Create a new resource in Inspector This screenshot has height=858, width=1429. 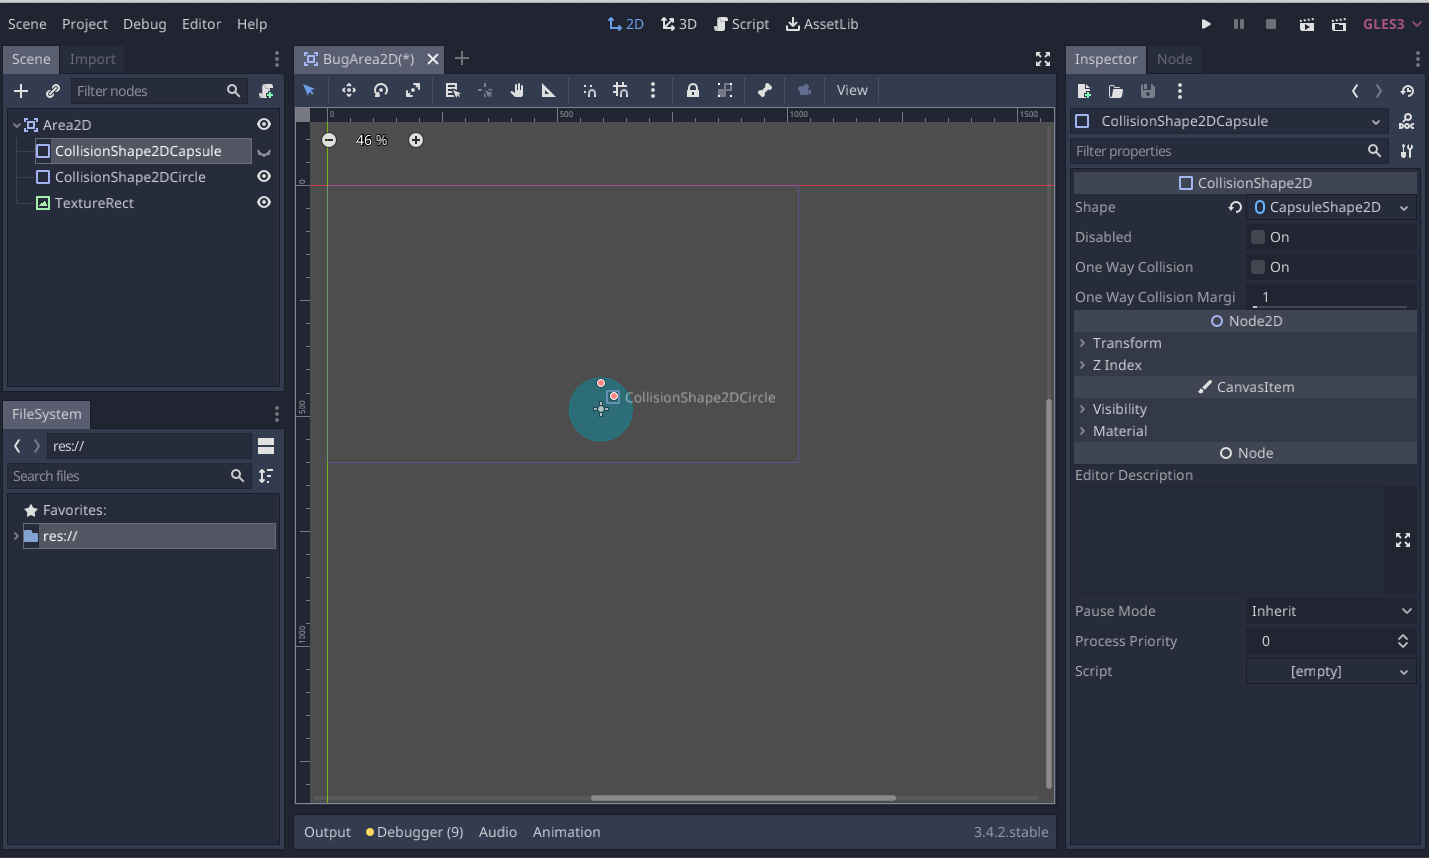(1084, 91)
